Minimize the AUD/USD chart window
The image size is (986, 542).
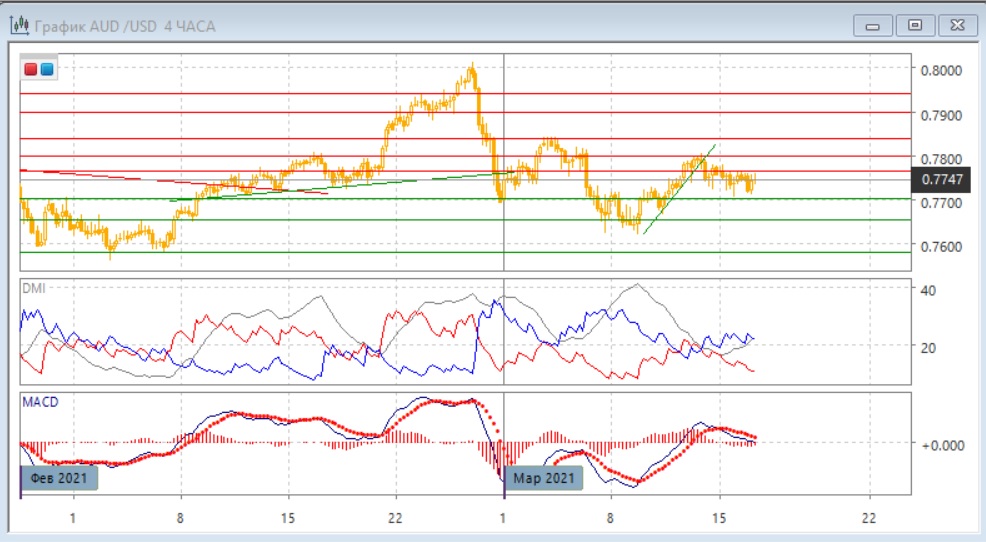873,25
